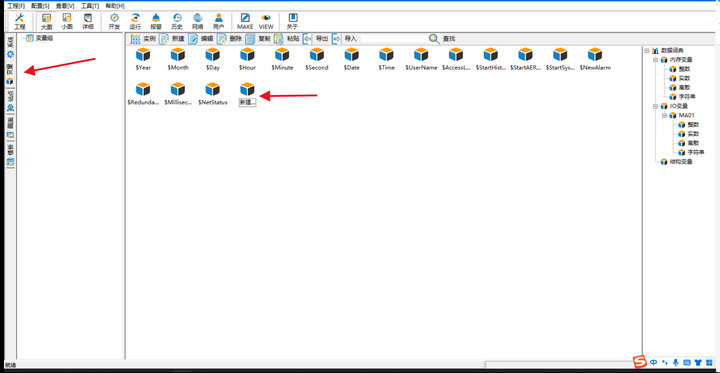
Task: Open the 用户 (User) toolbar icon
Action: click(219, 21)
